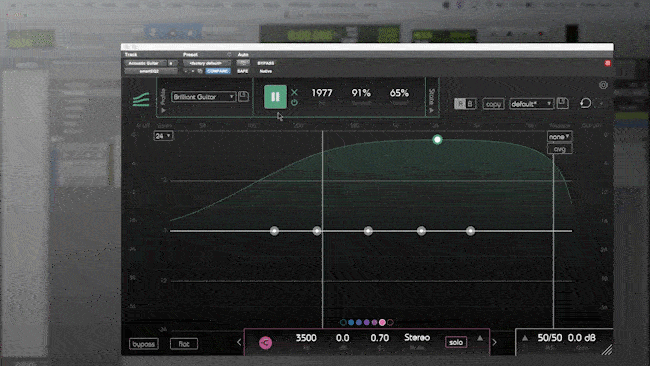
Task: Click the BYPASS button in plugin header
Action: click(266, 63)
